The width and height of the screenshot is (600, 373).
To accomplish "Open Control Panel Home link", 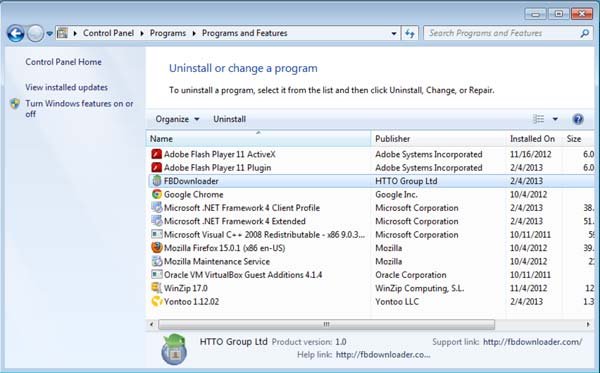I will click(x=63, y=62).
